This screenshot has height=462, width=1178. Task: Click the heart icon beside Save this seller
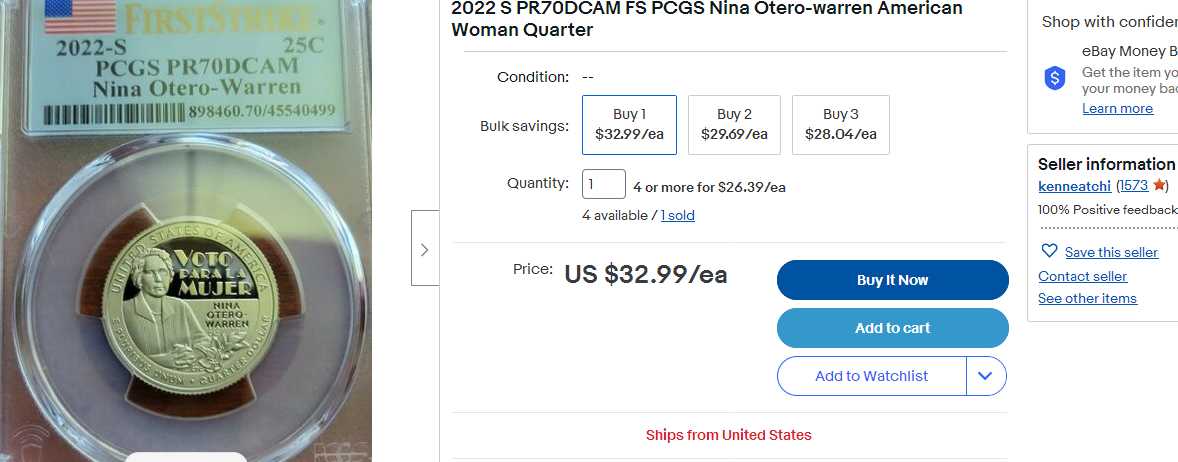click(1049, 251)
